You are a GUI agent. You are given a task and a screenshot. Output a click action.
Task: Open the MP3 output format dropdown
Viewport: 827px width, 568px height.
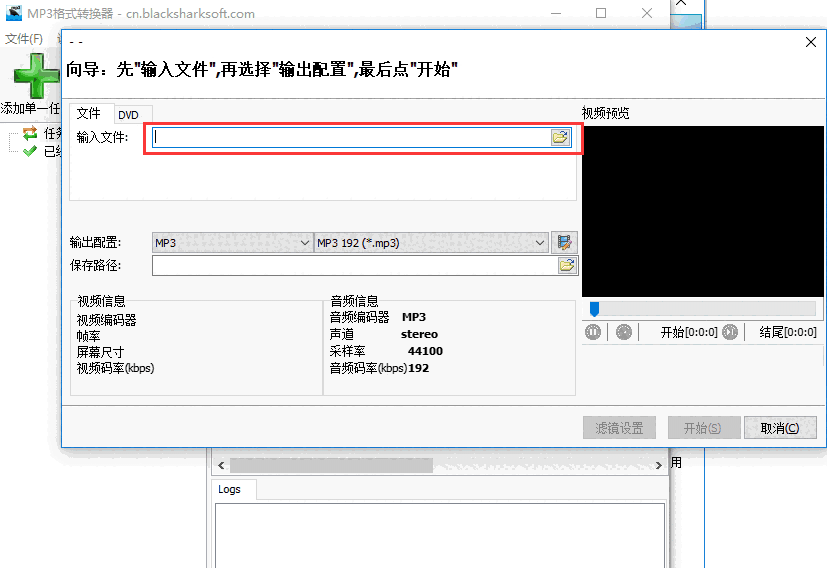[232, 243]
